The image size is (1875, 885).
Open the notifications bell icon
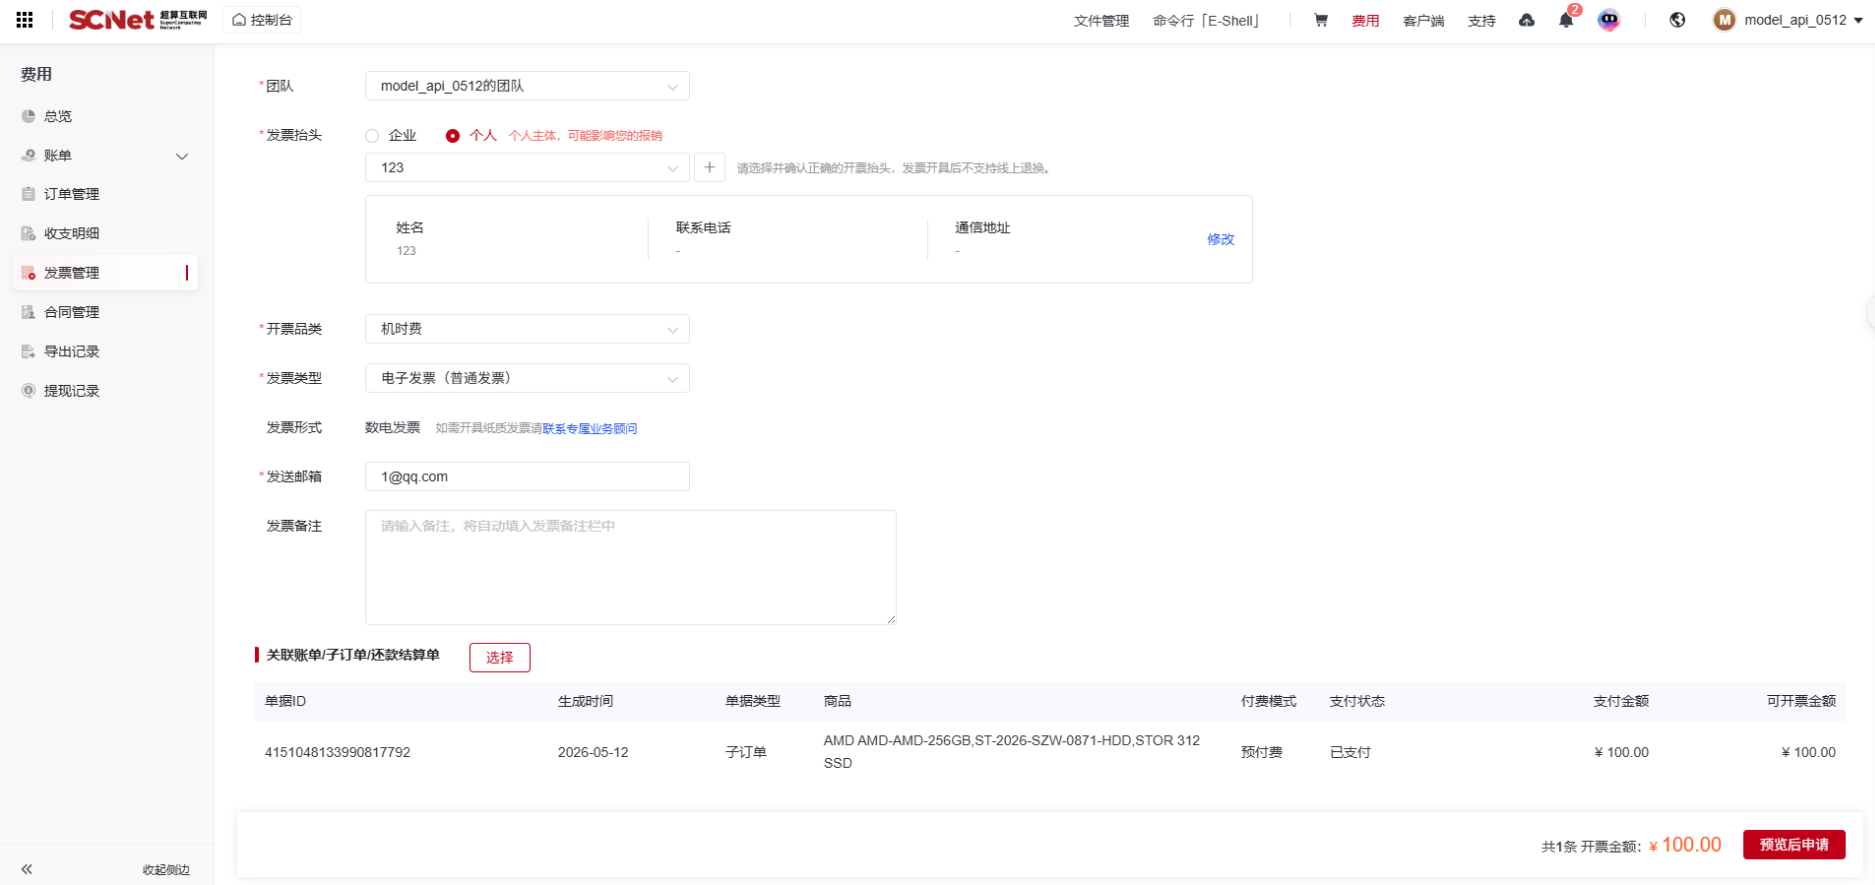[1566, 20]
